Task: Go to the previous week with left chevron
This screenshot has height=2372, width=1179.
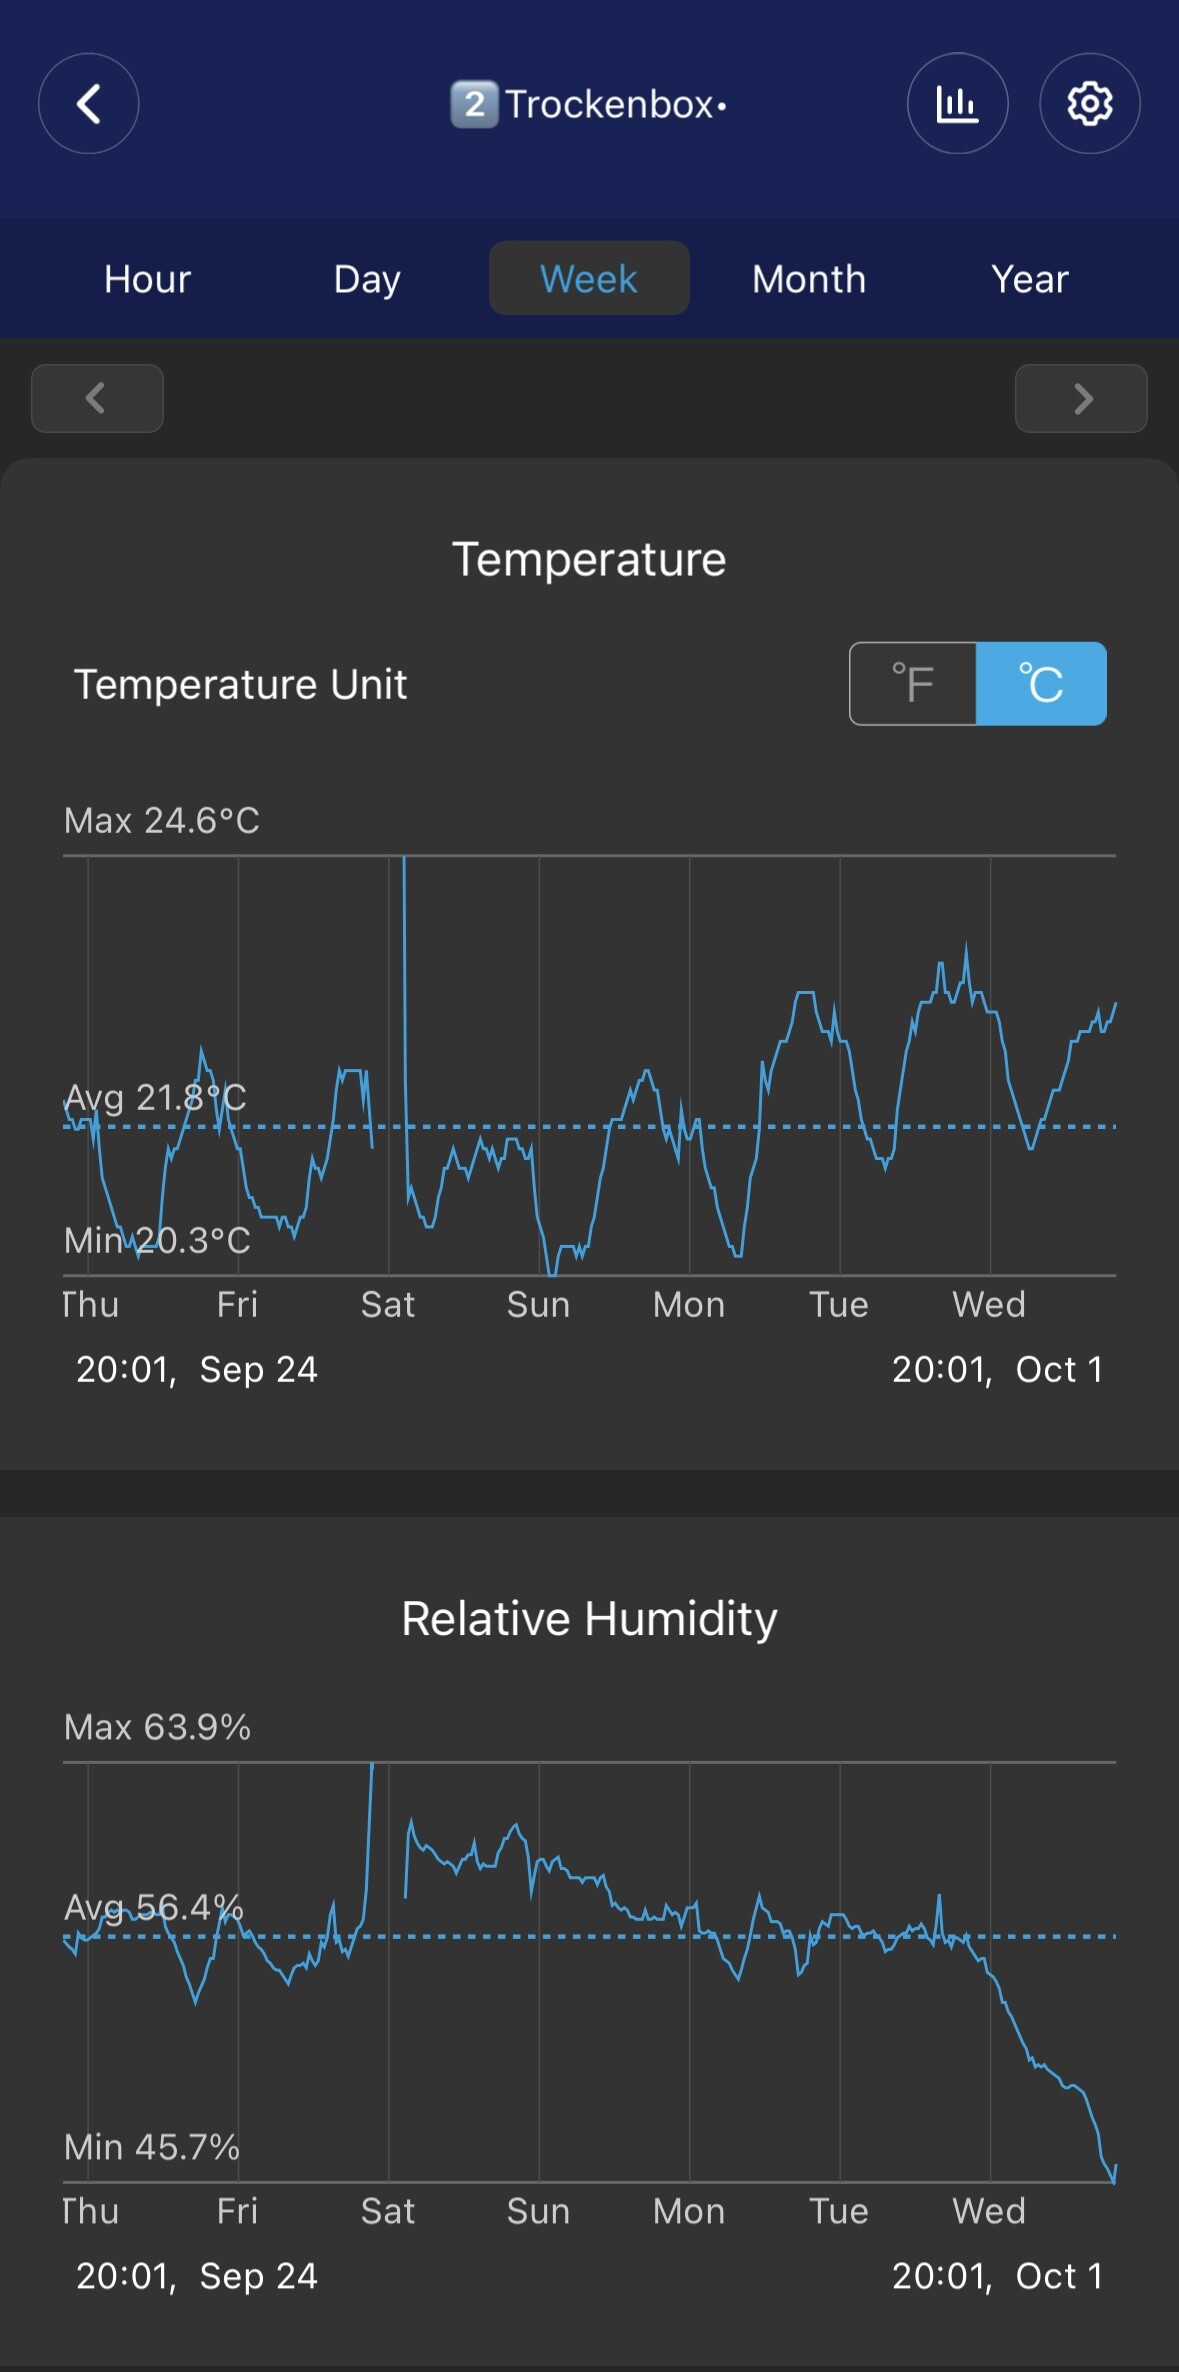Action: [x=97, y=398]
